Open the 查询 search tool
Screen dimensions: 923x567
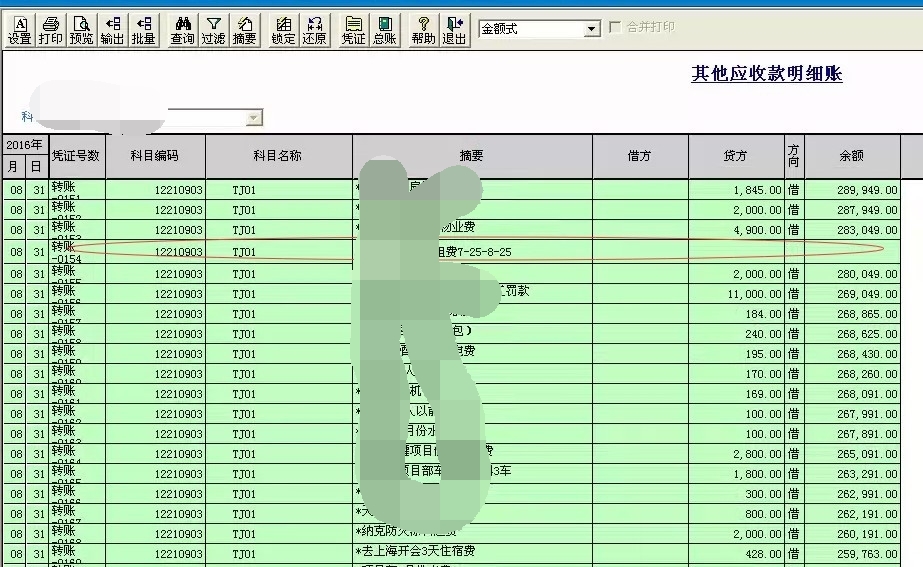182,30
